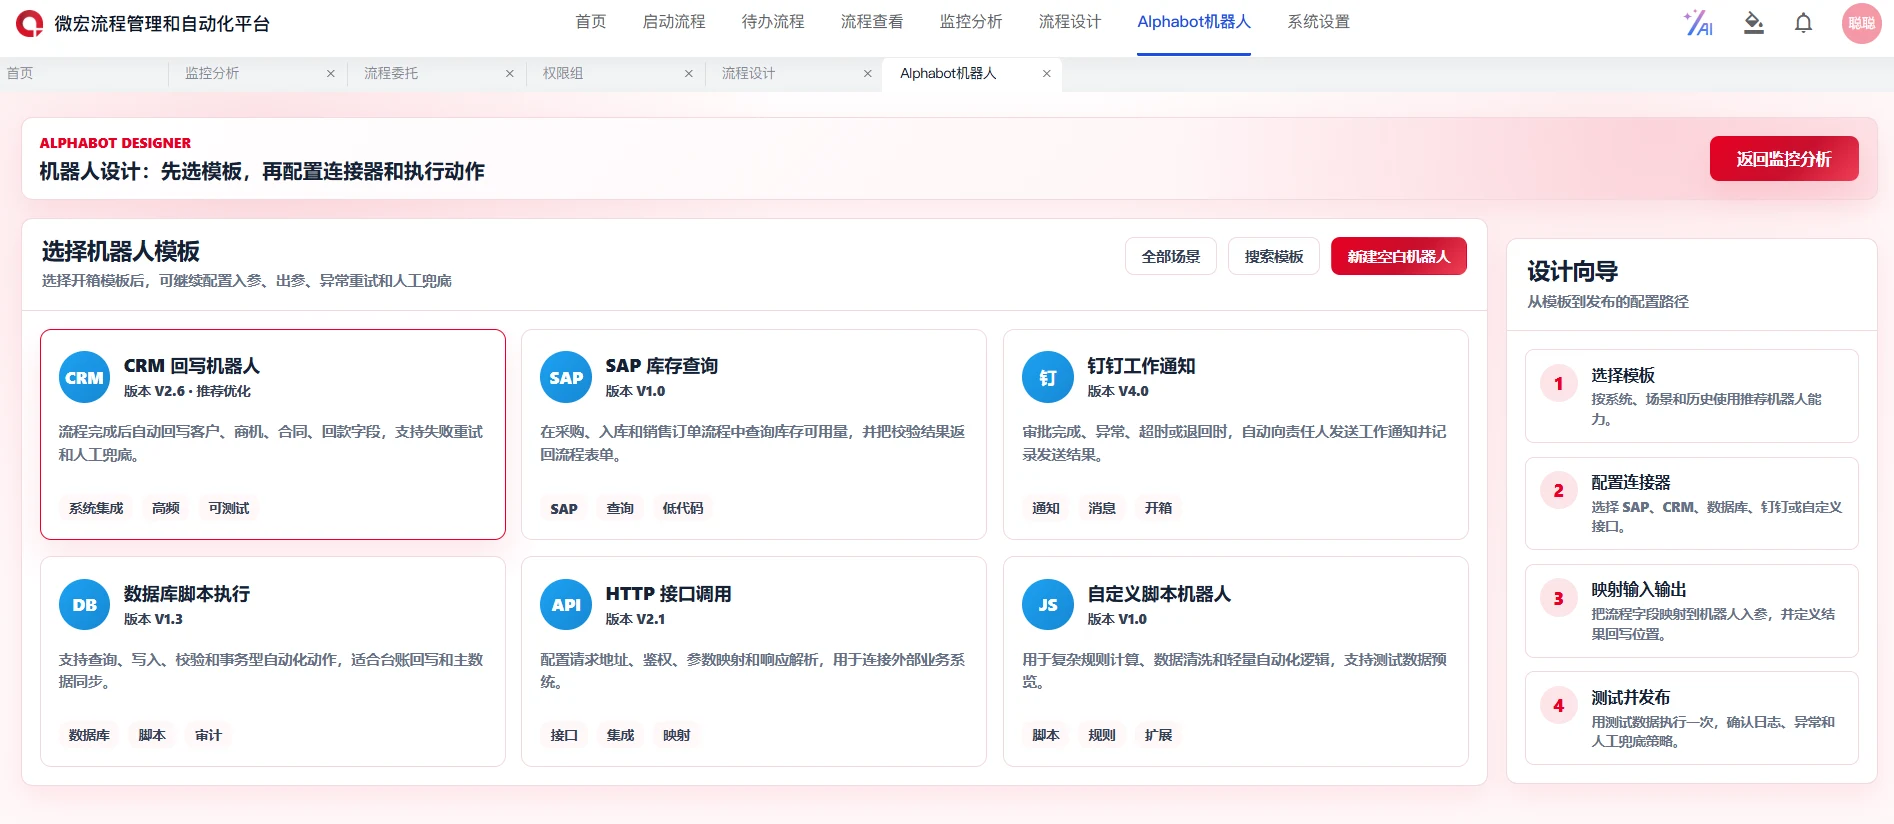Select SAP 库存查询 template title

(662, 366)
